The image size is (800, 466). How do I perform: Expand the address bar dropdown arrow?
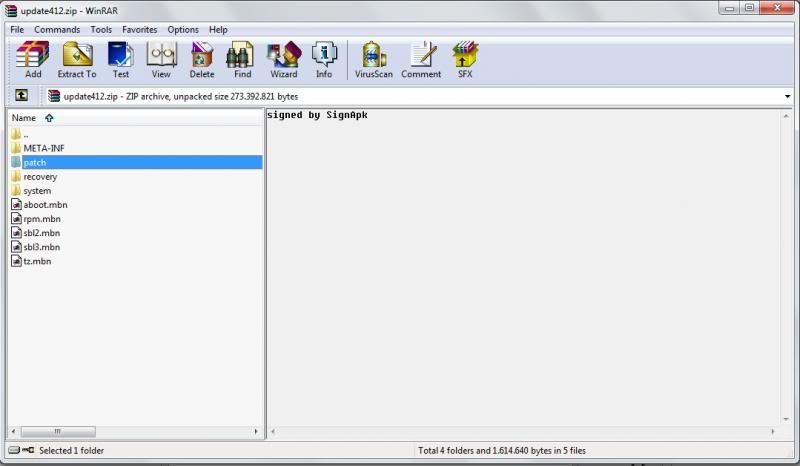pos(787,96)
